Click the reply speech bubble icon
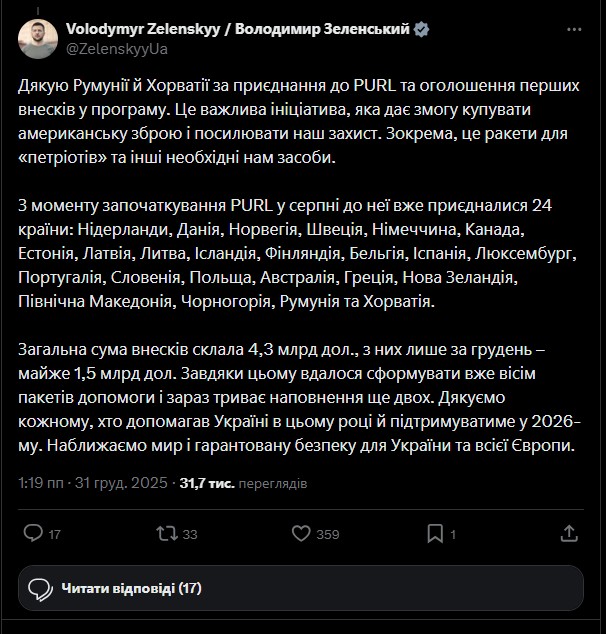 [33, 533]
